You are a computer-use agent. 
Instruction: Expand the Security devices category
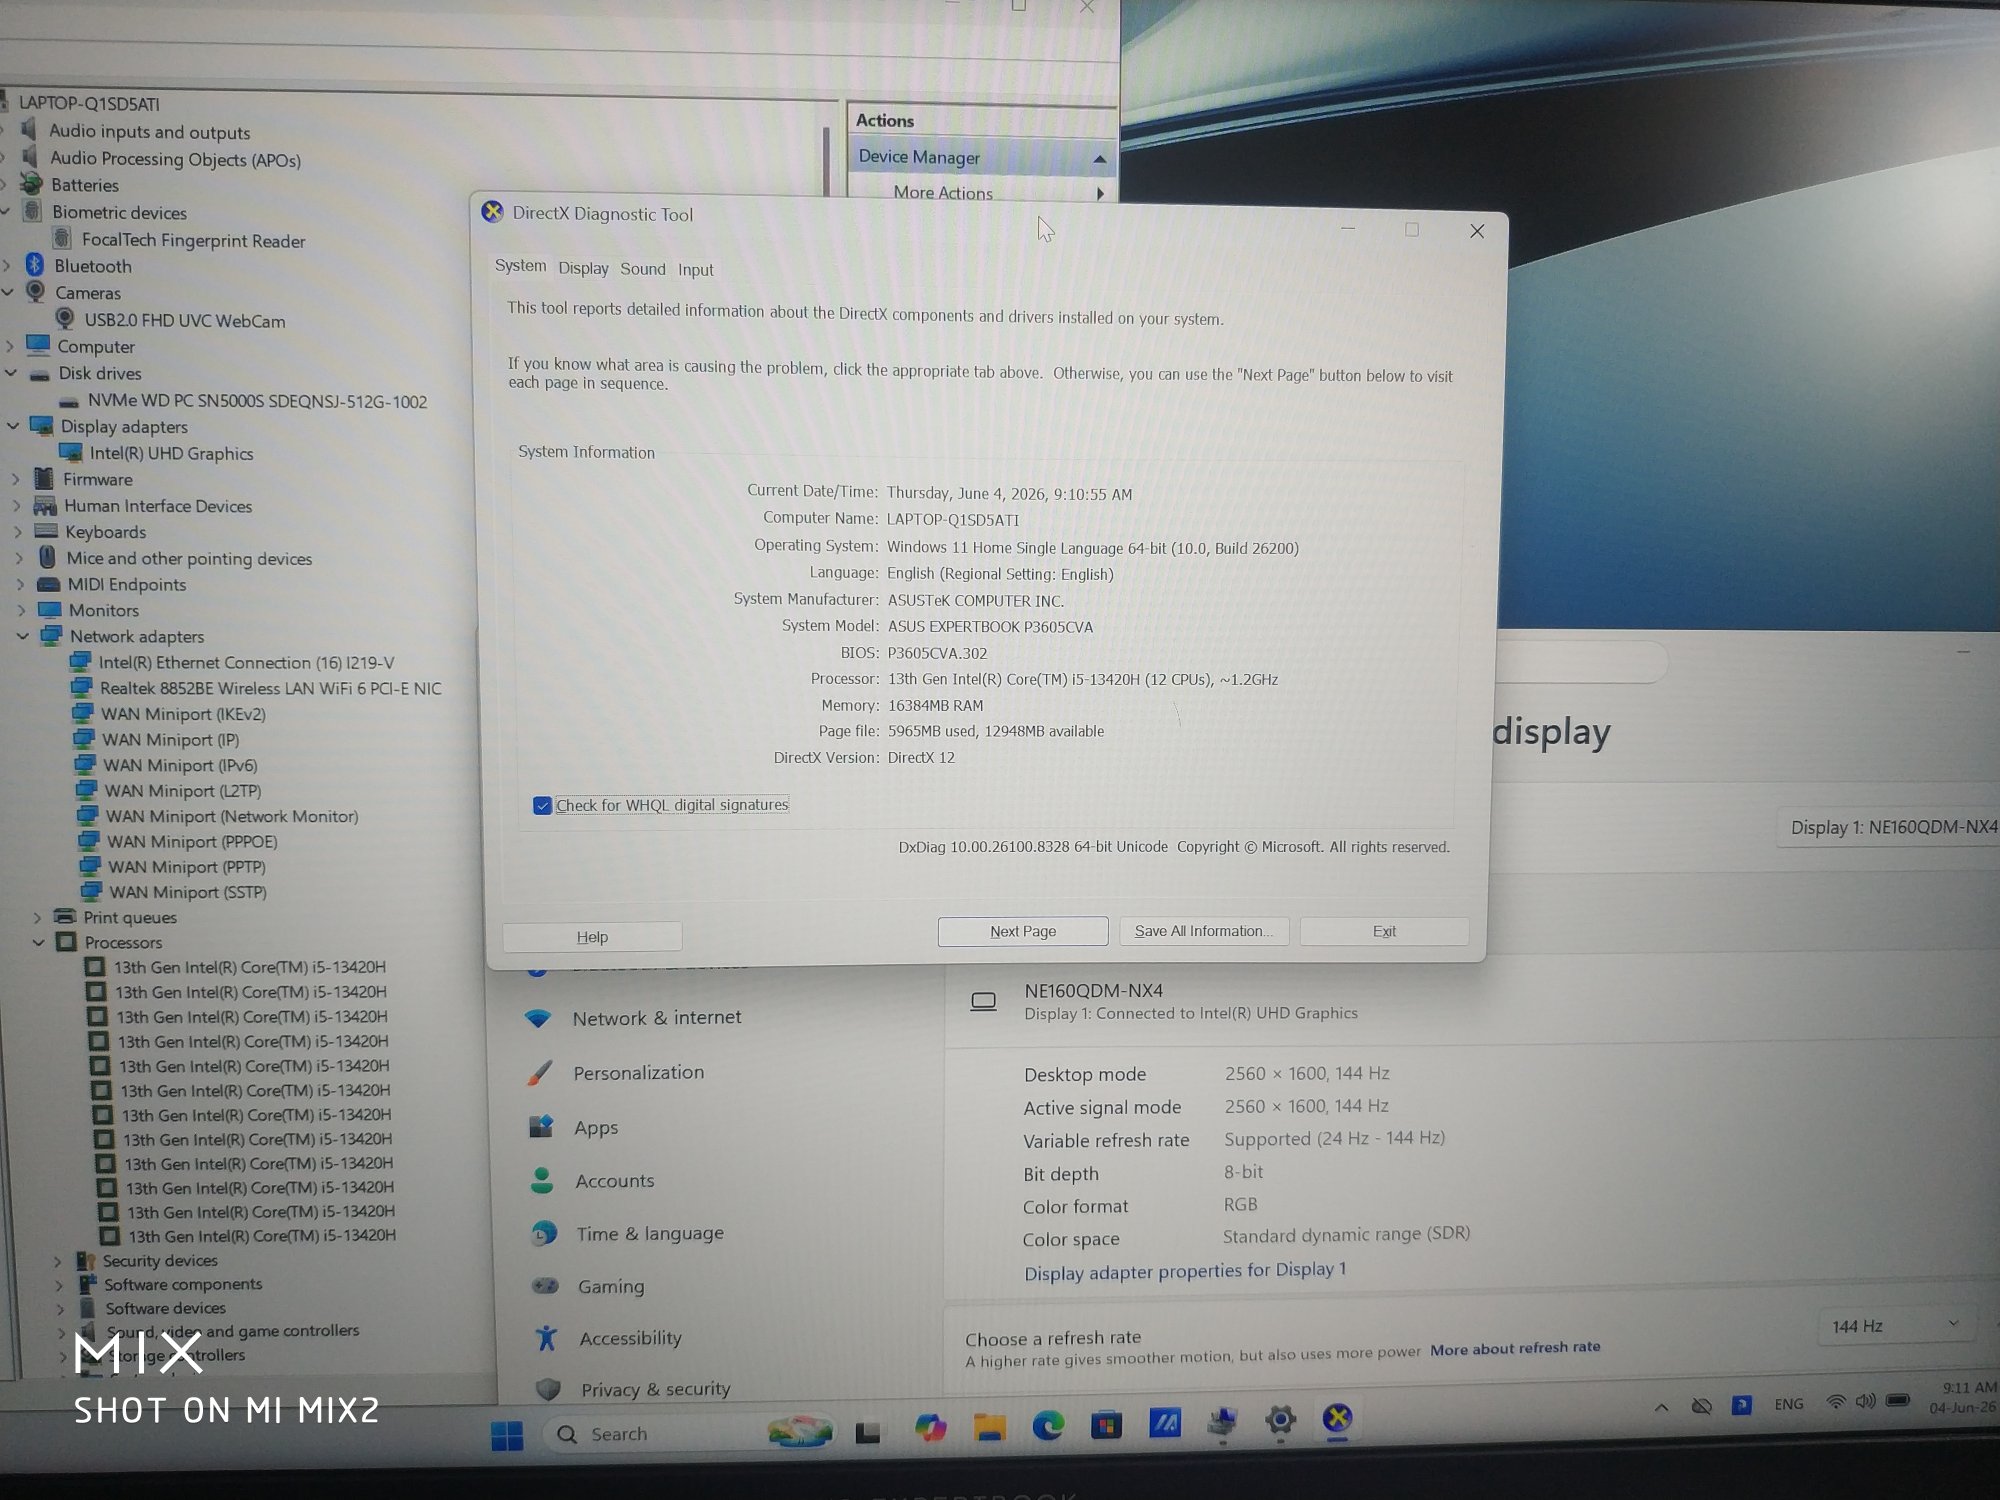57,1261
